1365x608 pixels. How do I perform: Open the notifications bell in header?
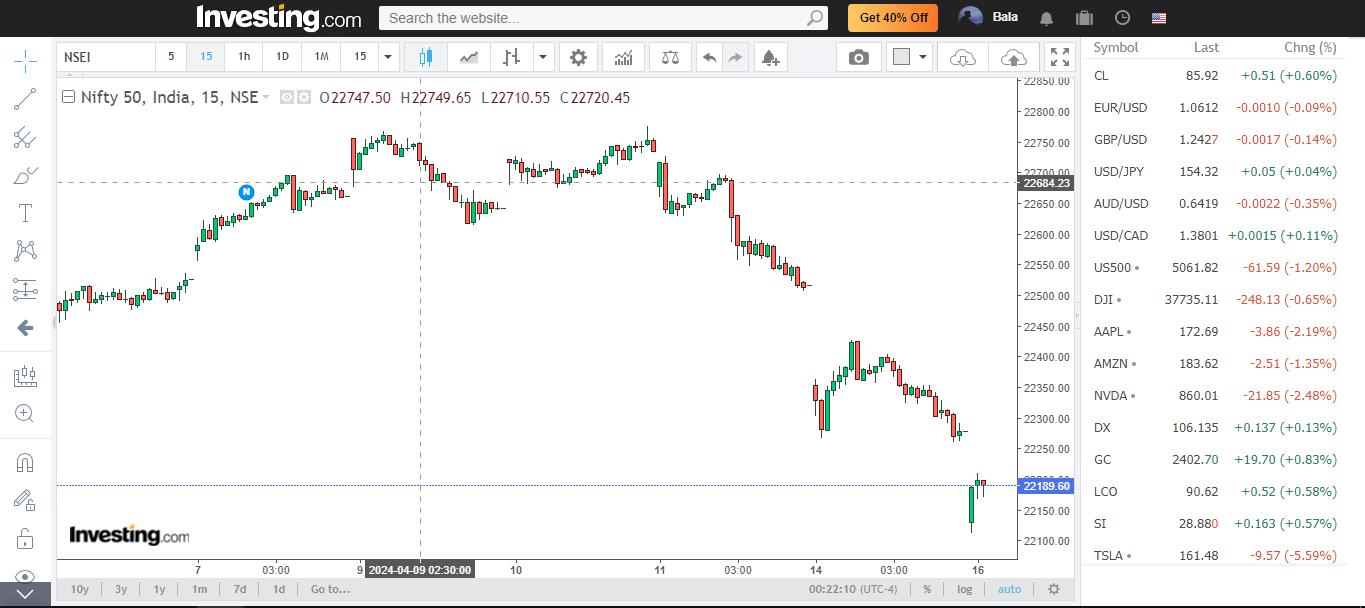(x=1046, y=18)
